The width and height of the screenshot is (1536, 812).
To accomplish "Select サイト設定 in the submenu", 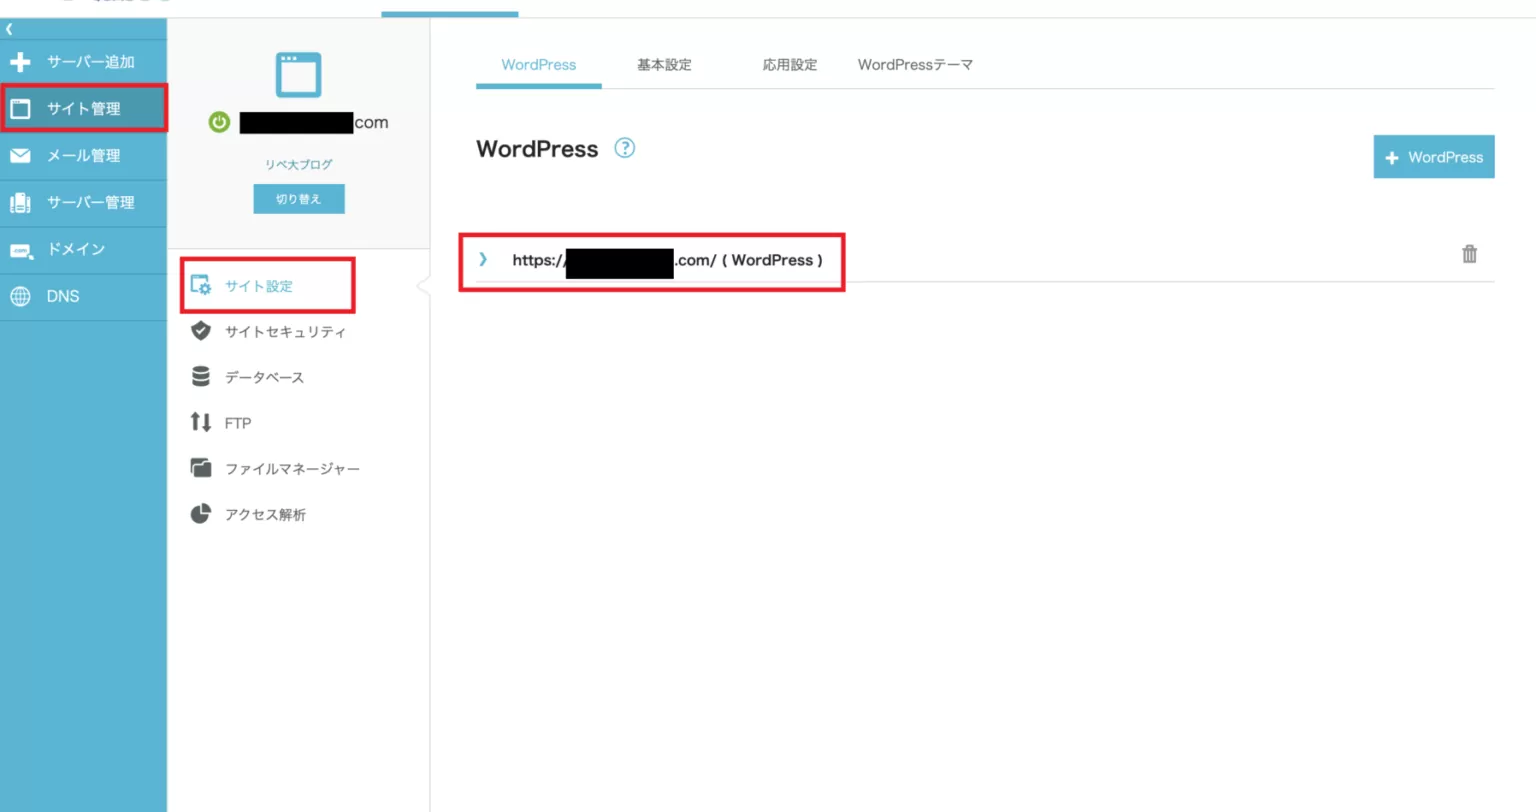I will click(x=258, y=286).
